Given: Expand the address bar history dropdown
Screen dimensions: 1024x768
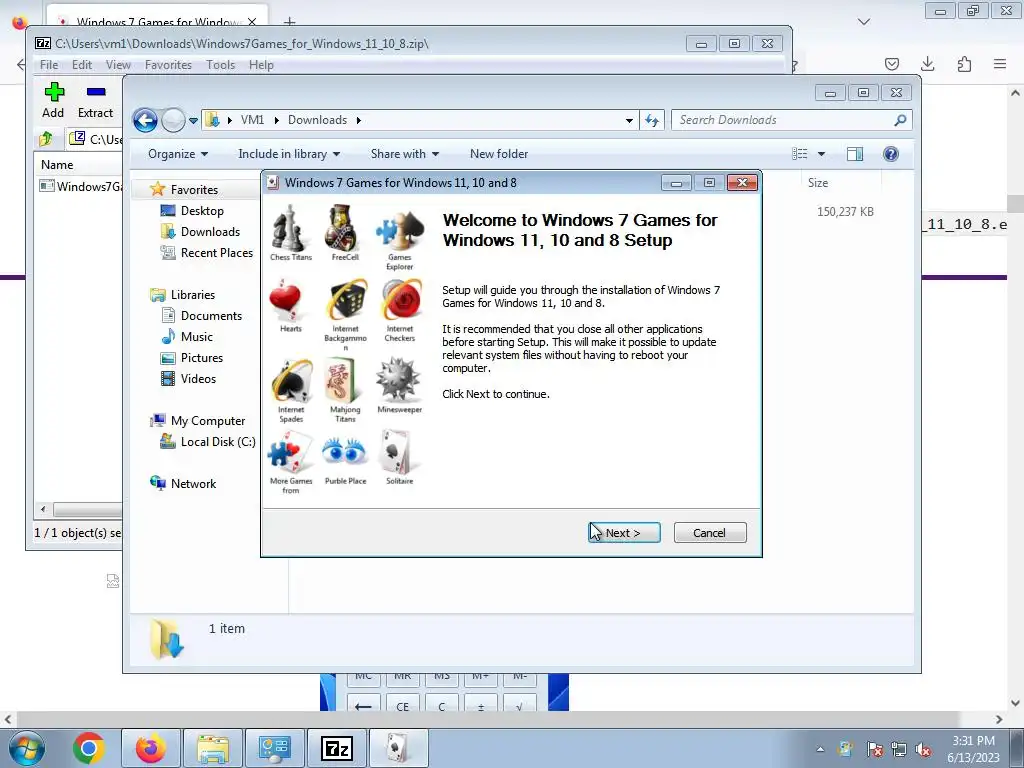Looking at the screenshot, I should pyautogui.click(x=629, y=120).
